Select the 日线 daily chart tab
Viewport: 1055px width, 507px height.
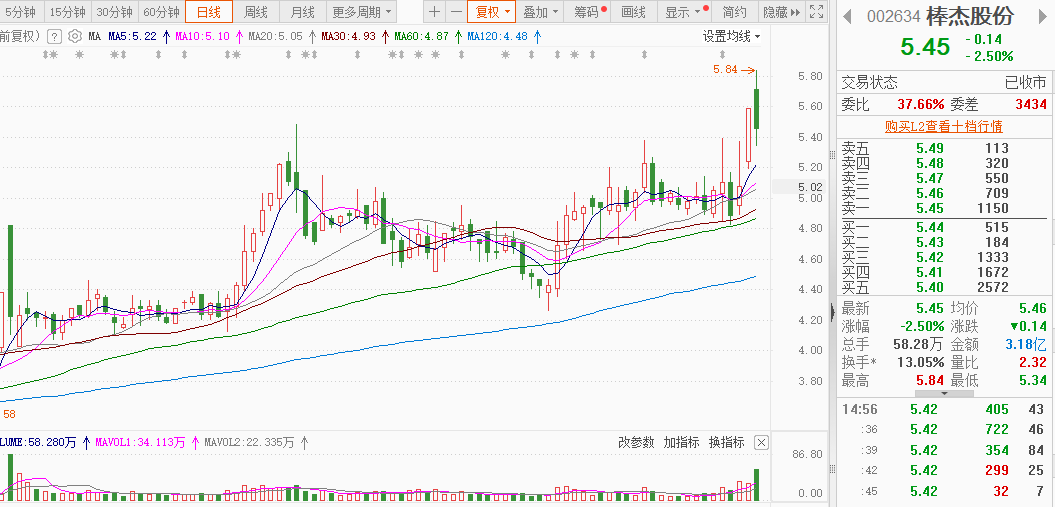point(209,11)
